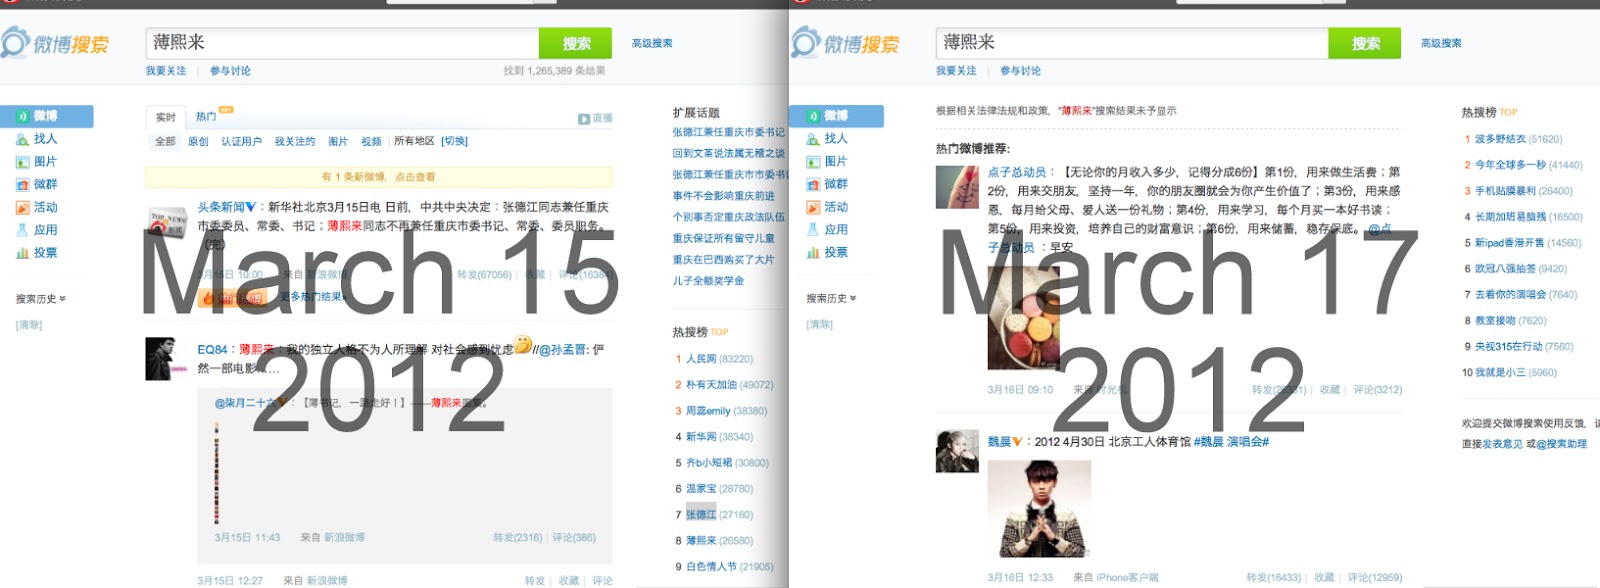Click the 直播 live play icon

pos(583,119)
